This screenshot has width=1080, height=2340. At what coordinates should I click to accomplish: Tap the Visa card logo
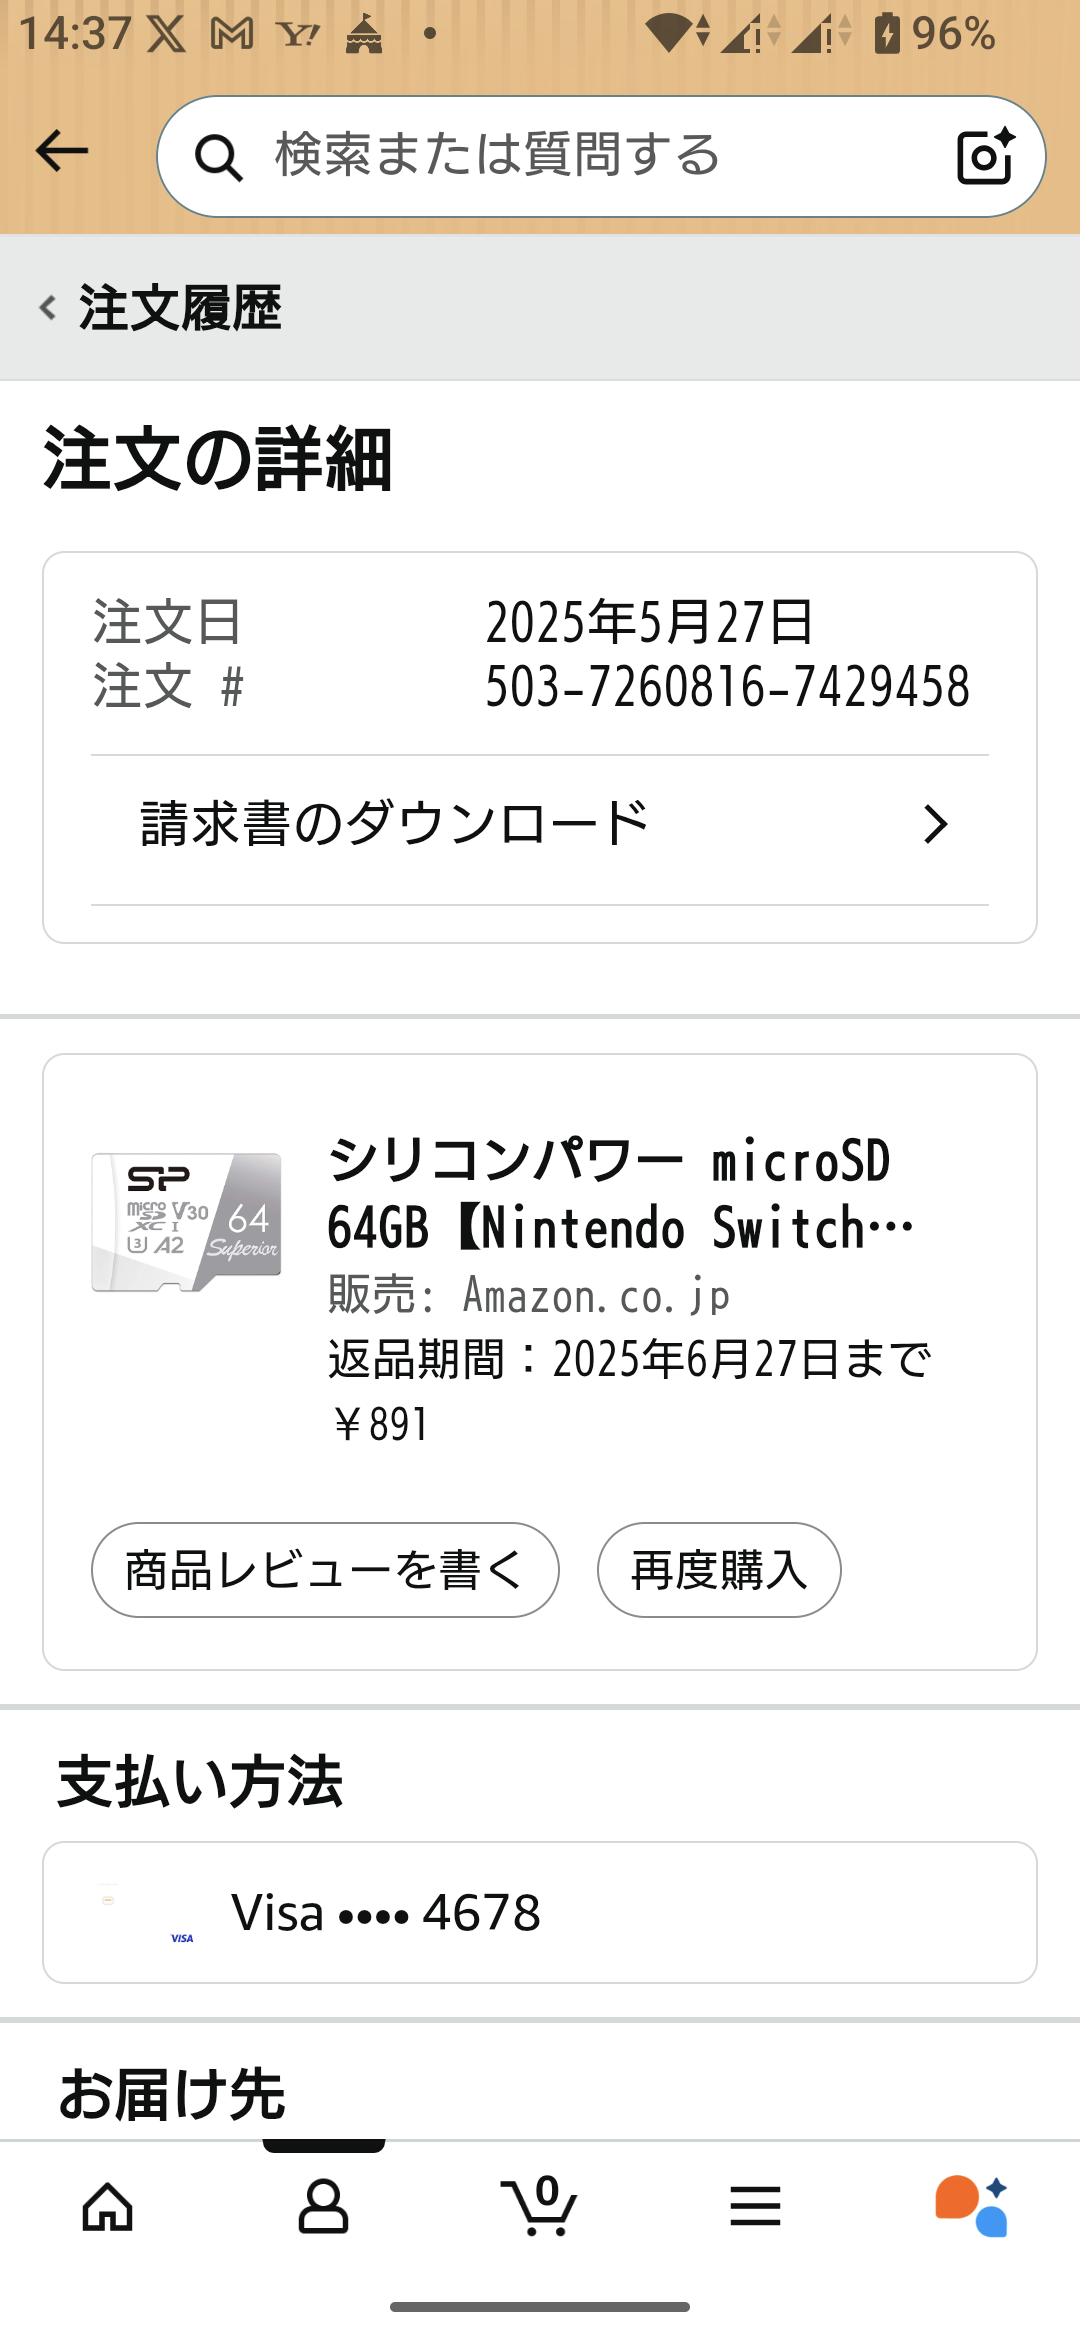182,1937
